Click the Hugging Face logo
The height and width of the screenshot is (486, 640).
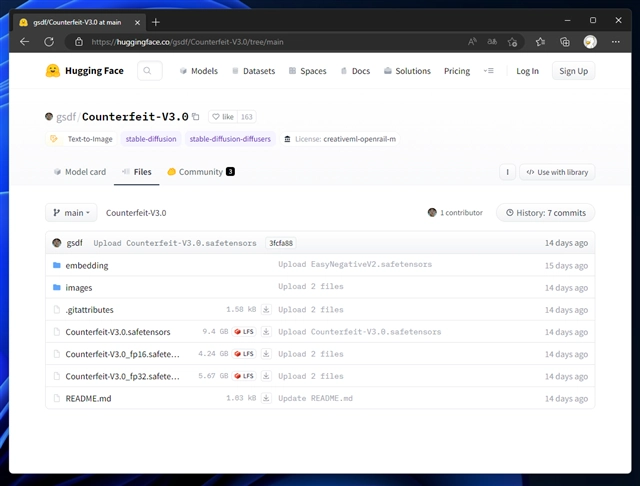tap(84, 71)
